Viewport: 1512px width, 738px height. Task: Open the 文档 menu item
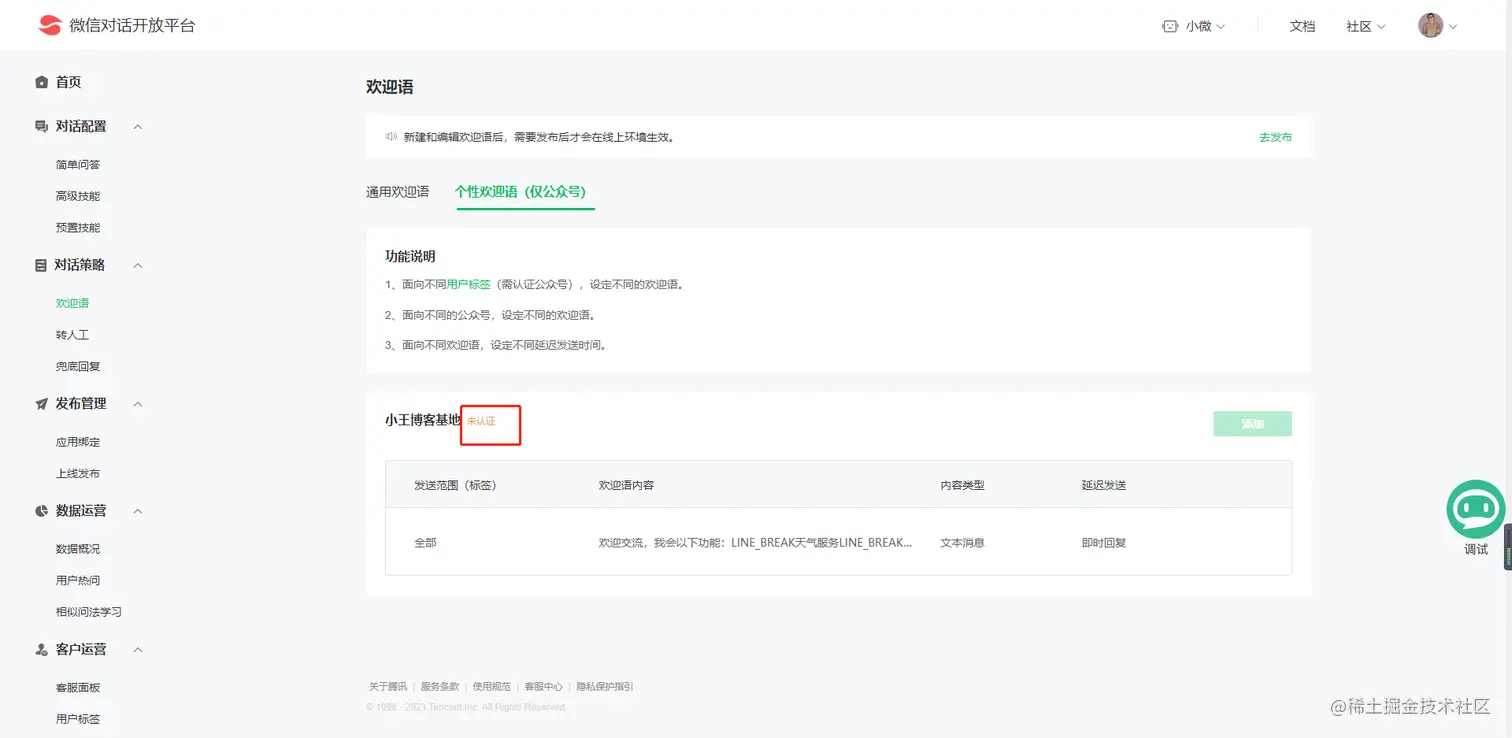click(x=1302, y=26)
